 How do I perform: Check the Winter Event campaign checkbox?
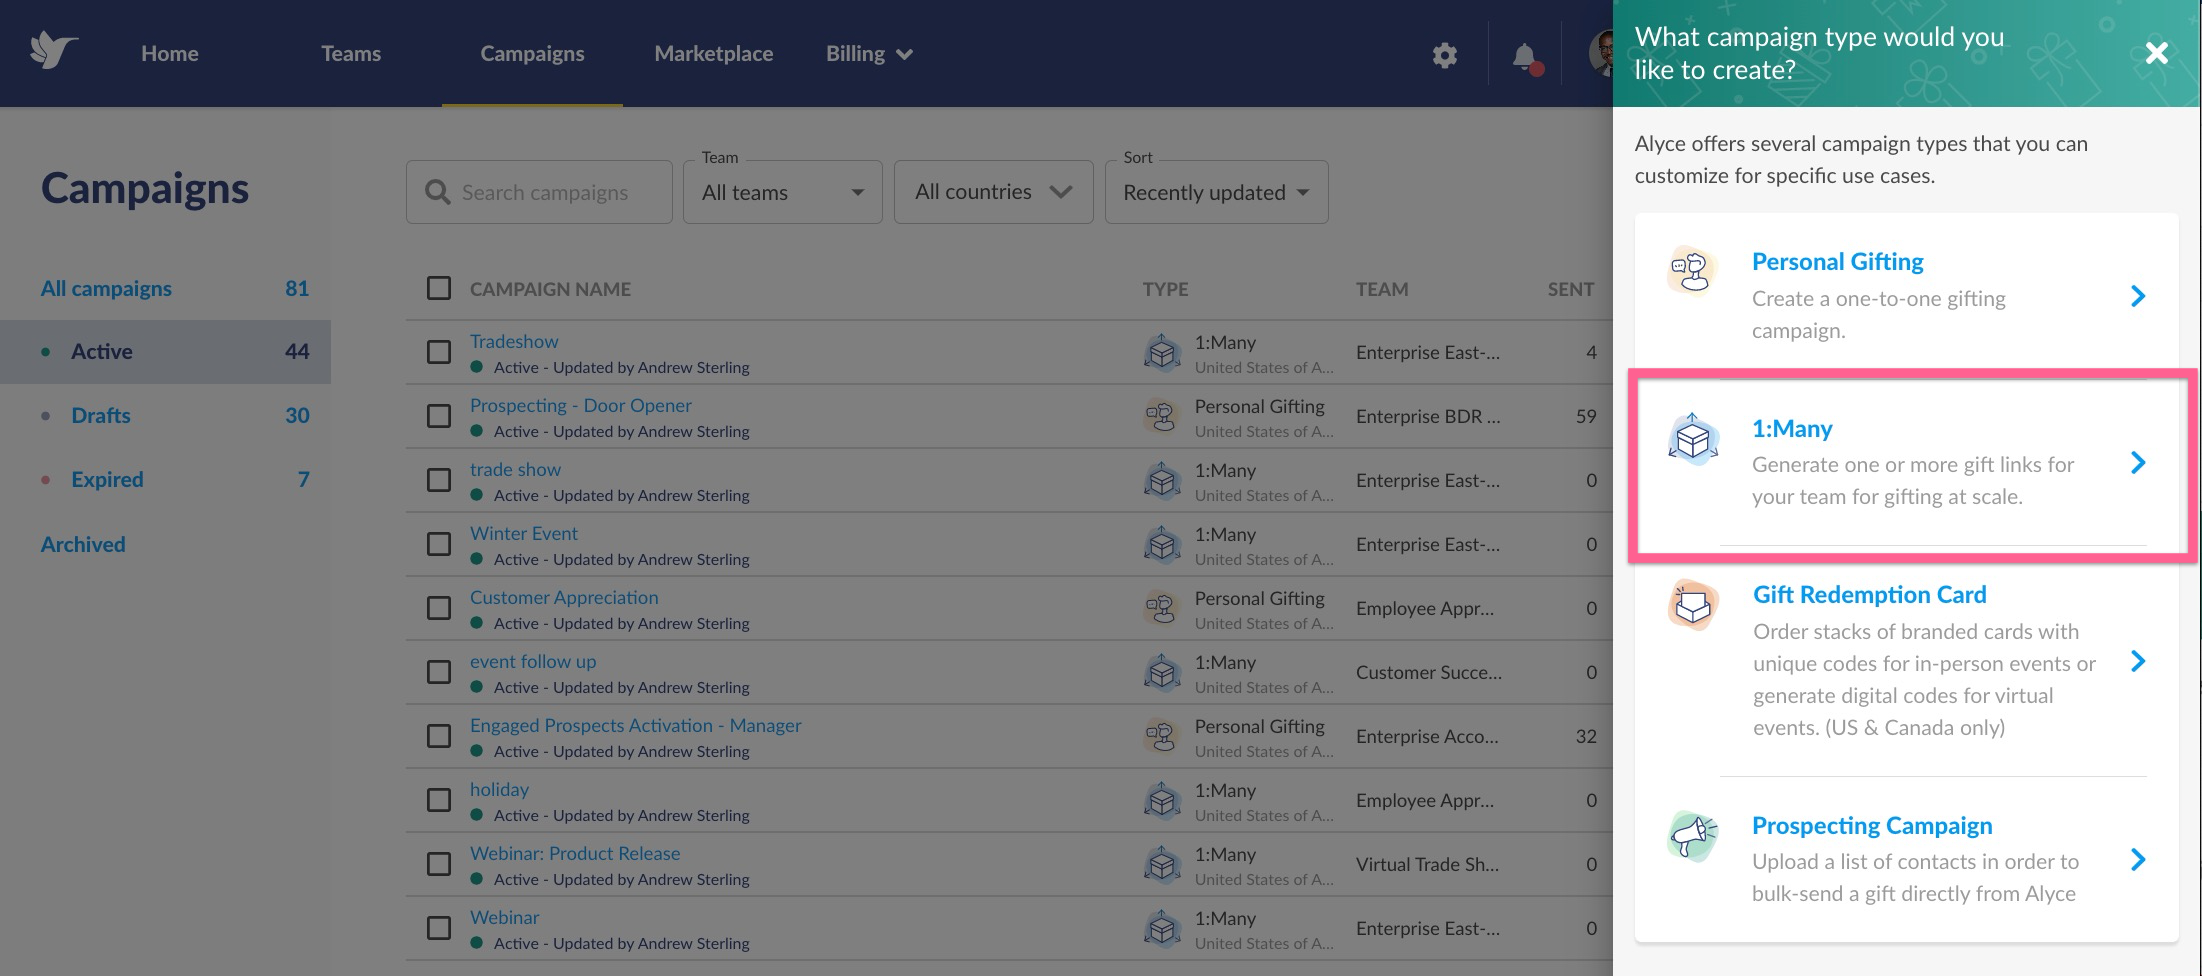[438, 544]
